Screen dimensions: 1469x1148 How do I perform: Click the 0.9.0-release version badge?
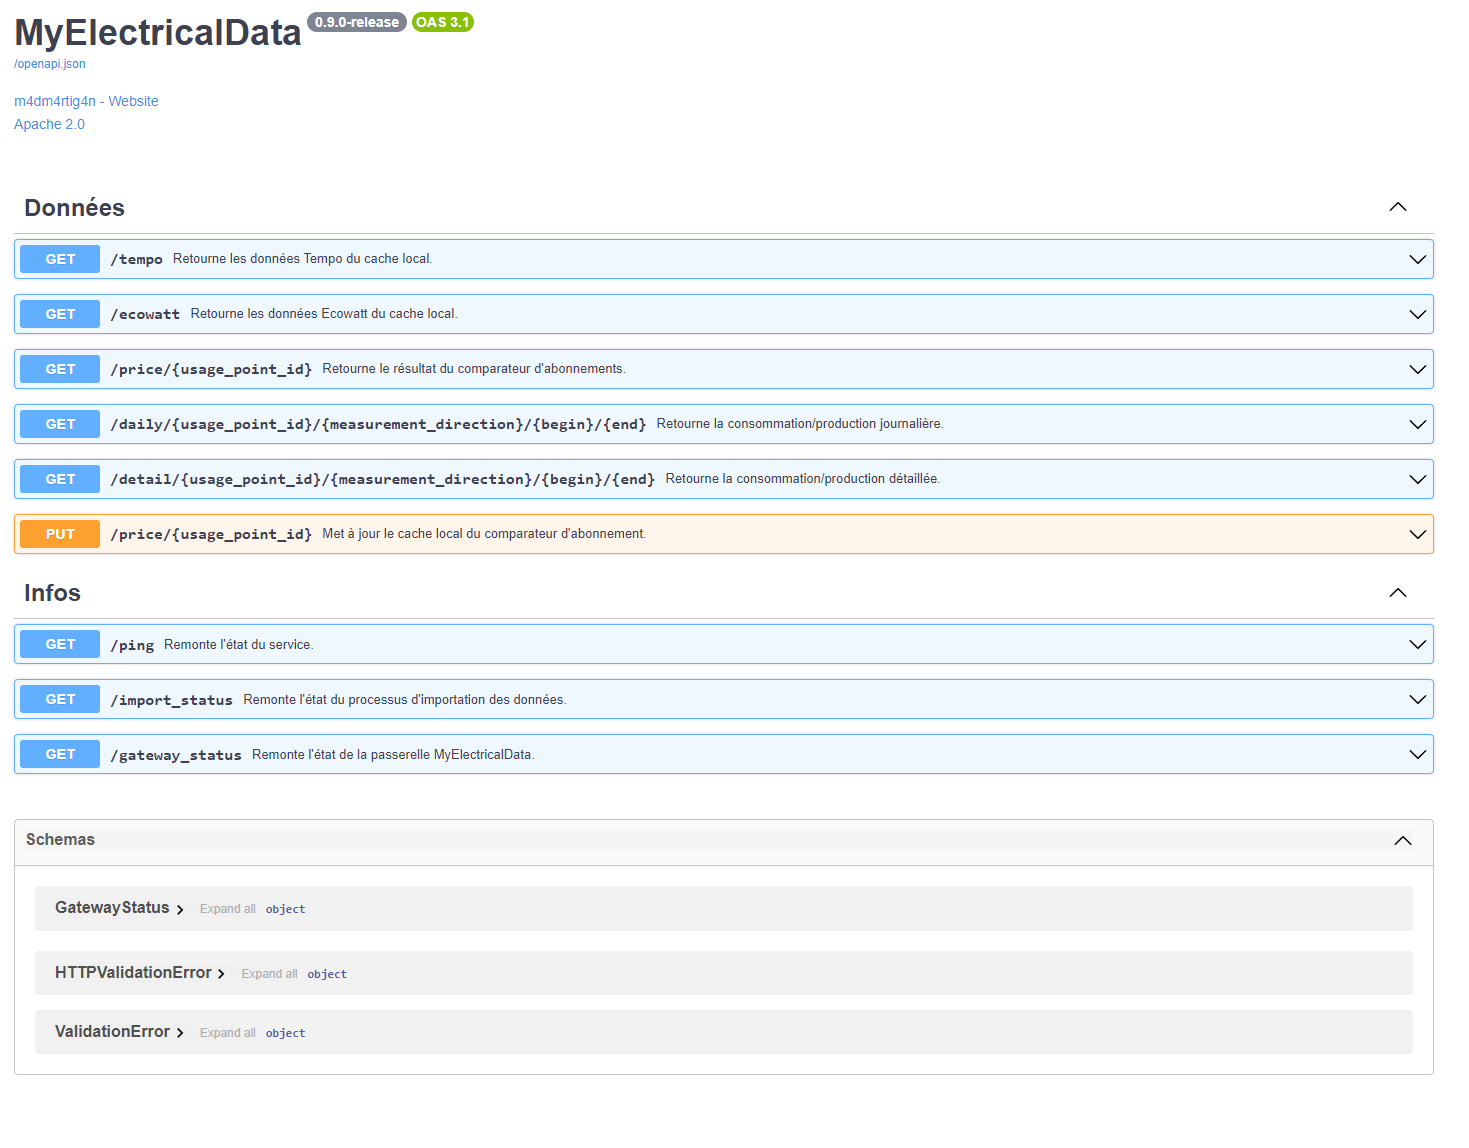tap(357, 22)
